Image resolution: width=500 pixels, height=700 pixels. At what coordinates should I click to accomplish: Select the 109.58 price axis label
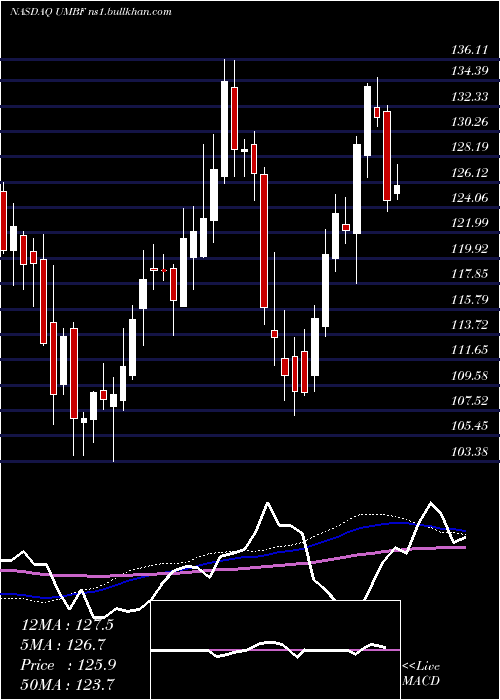[470, 375]
